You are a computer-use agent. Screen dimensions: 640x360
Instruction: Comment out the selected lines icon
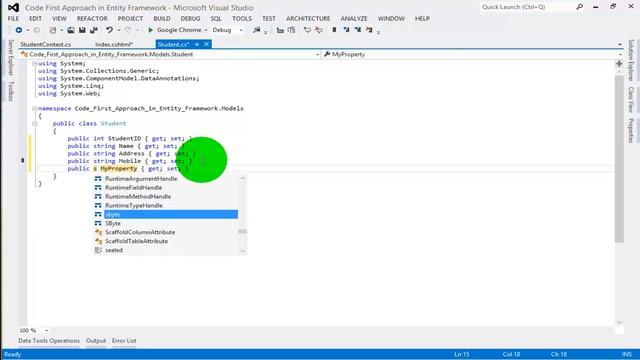pyautogui.click(x=307, y=30)
